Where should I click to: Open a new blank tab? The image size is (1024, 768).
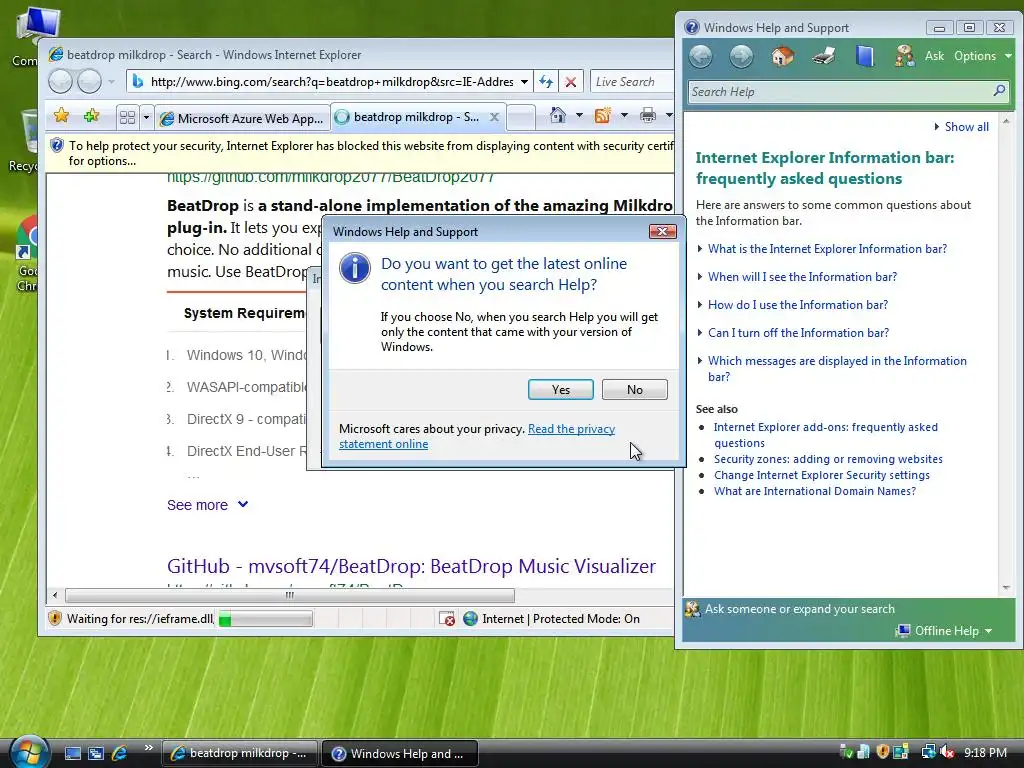(520, 118)
